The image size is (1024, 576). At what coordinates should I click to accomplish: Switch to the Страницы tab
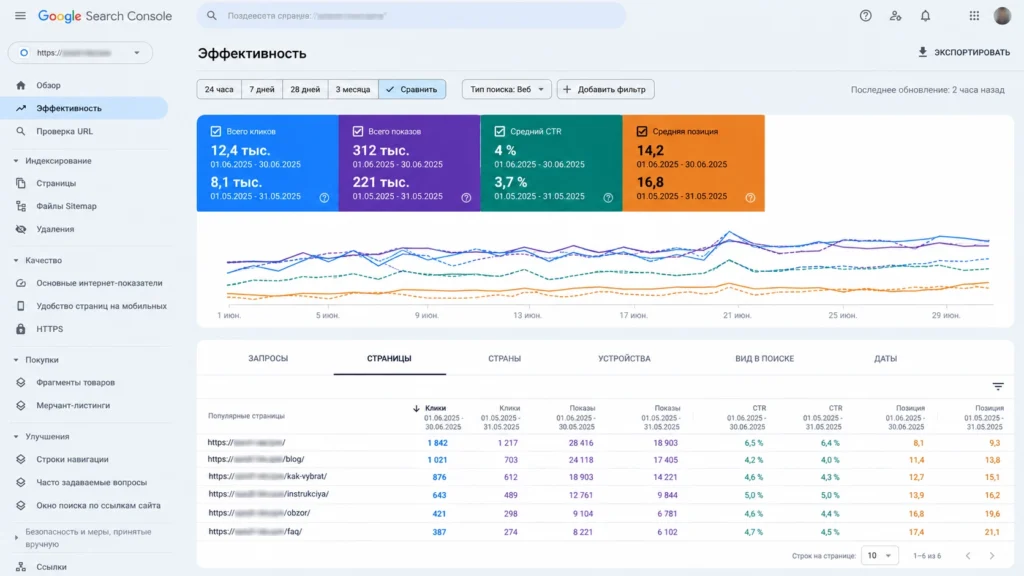pos(389,359)
